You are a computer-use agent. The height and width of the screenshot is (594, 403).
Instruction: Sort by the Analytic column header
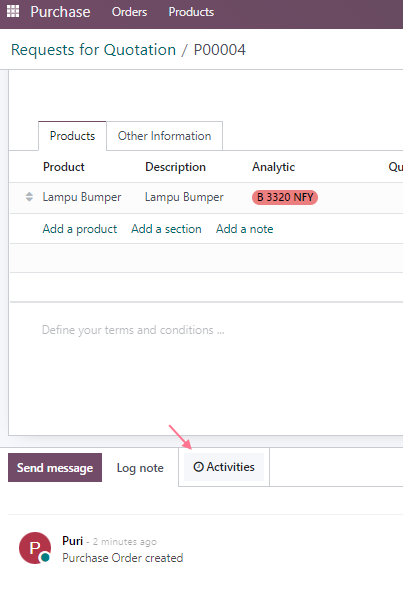coord(273,167)
